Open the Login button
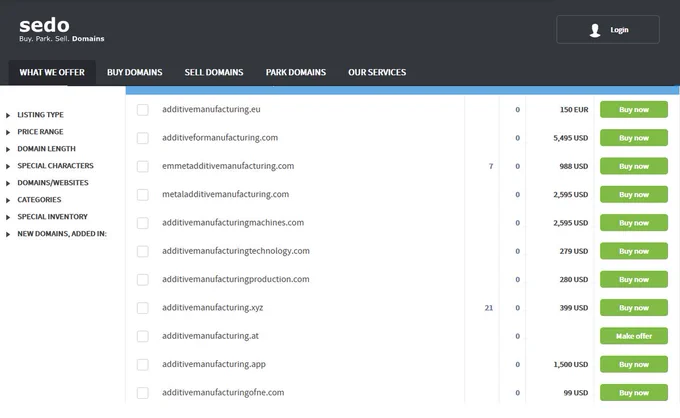The height and width of the screenshot is (418, 680). pyautogui.click(x=608, y=29)
